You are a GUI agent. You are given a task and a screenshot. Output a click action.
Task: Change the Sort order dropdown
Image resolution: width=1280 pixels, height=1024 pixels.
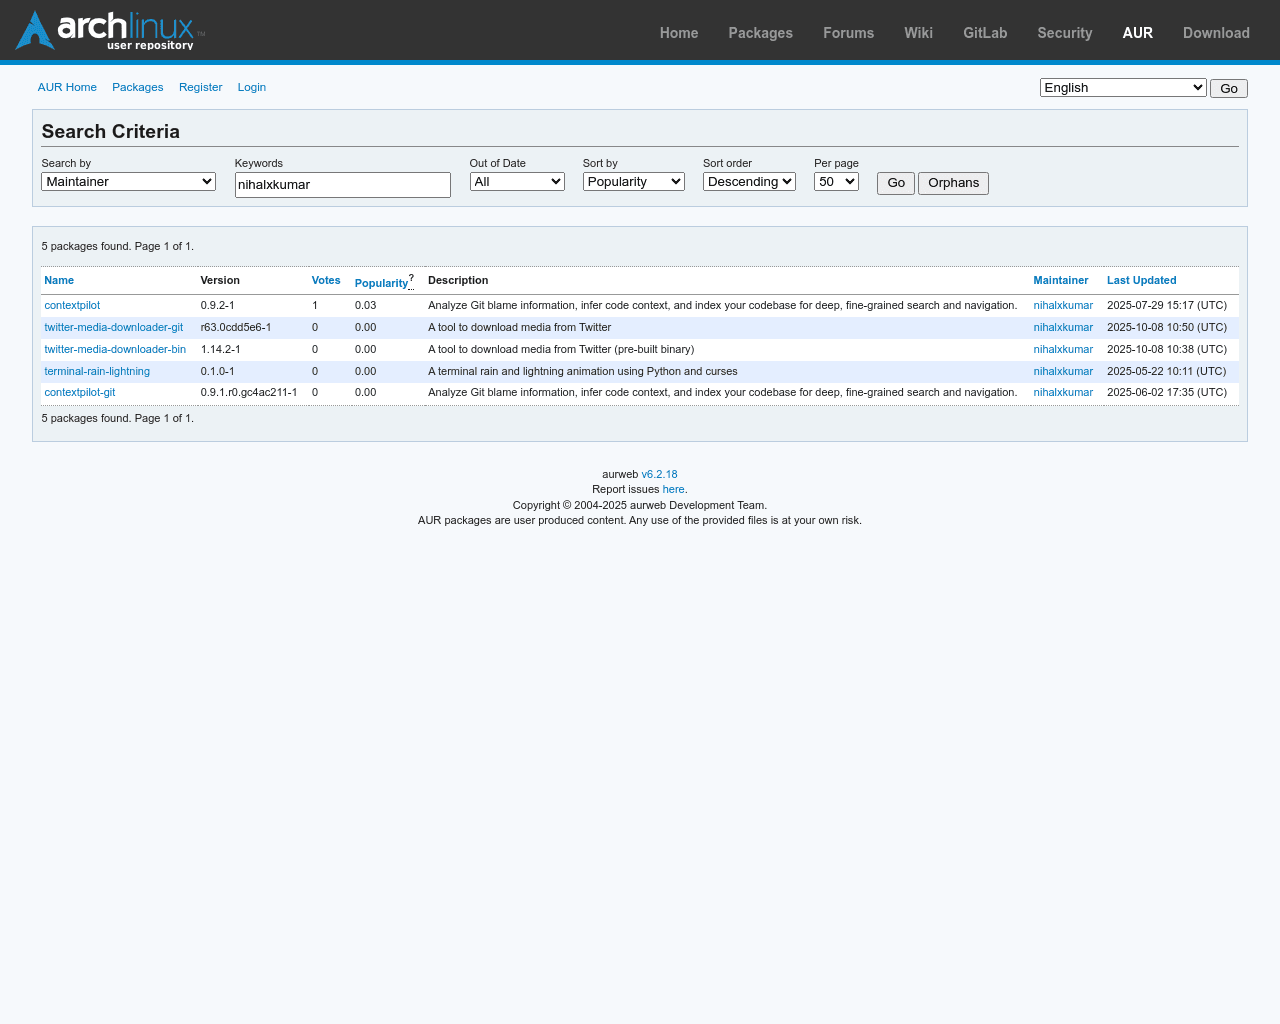point(749,181)
